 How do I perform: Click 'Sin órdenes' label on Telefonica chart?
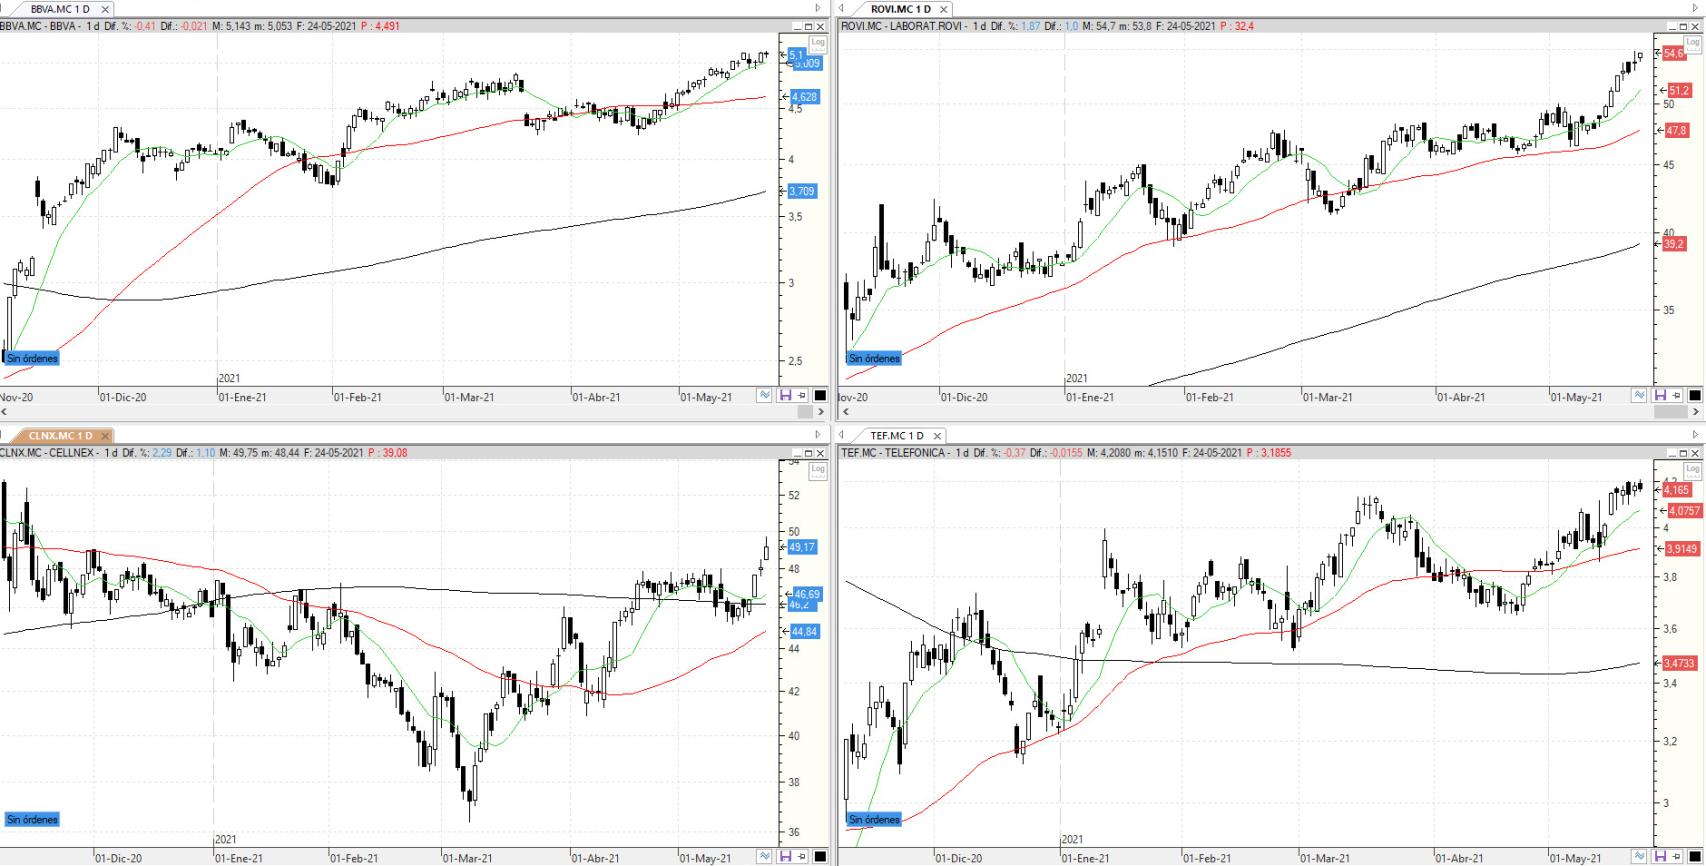pos(874,819)
